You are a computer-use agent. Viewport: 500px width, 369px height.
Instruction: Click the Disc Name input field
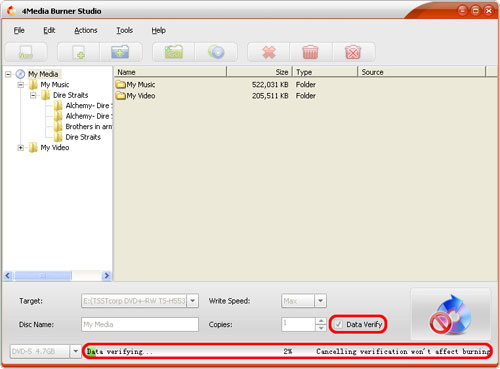tap(140, 324)
